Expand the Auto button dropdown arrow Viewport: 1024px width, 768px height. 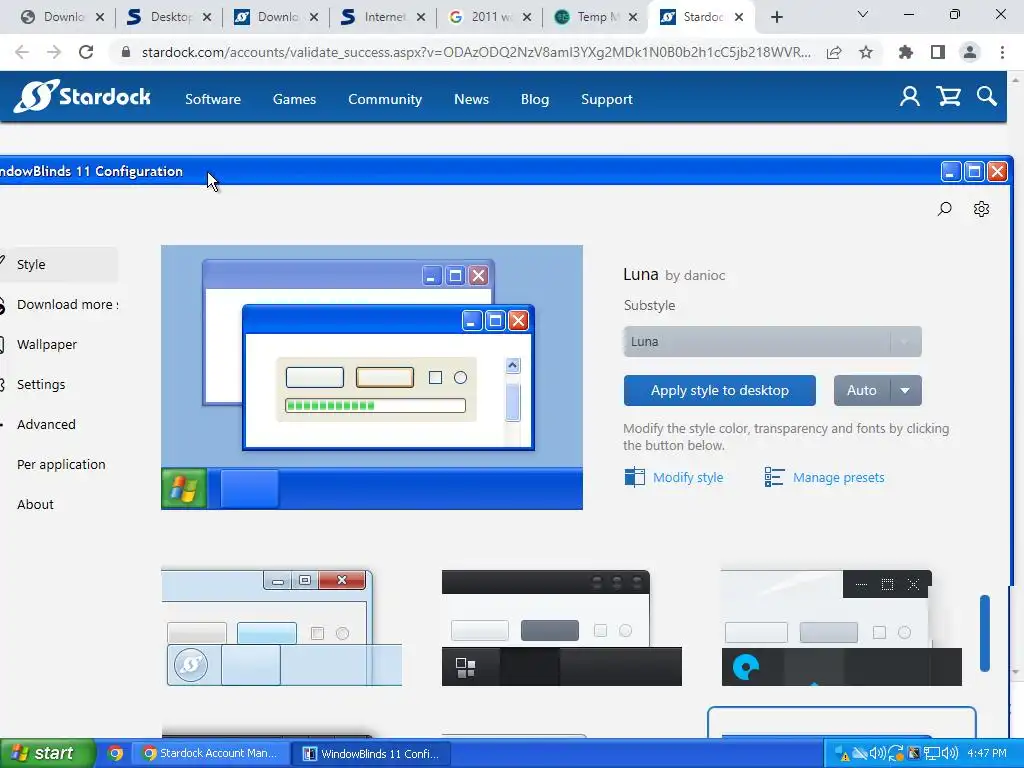pyautogui.click(x=905, y=391)
